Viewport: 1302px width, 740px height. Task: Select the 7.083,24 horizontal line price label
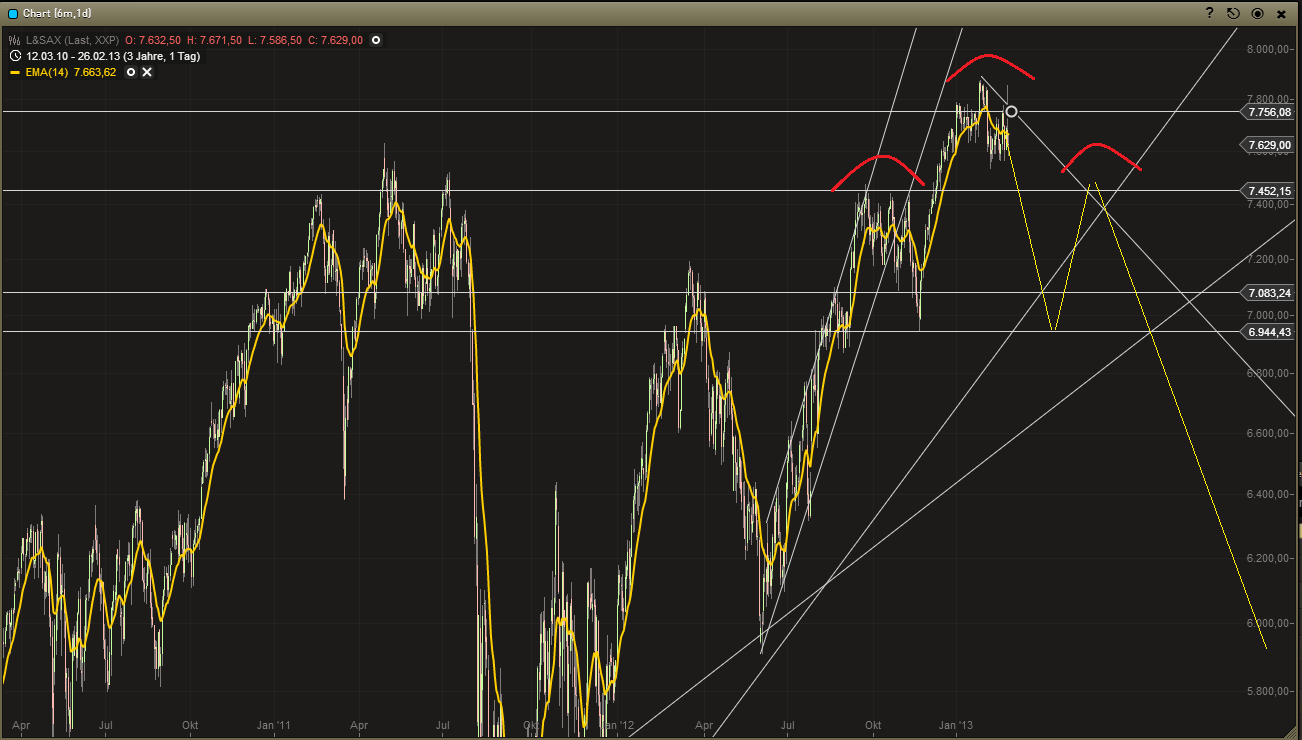(1268, 292)
